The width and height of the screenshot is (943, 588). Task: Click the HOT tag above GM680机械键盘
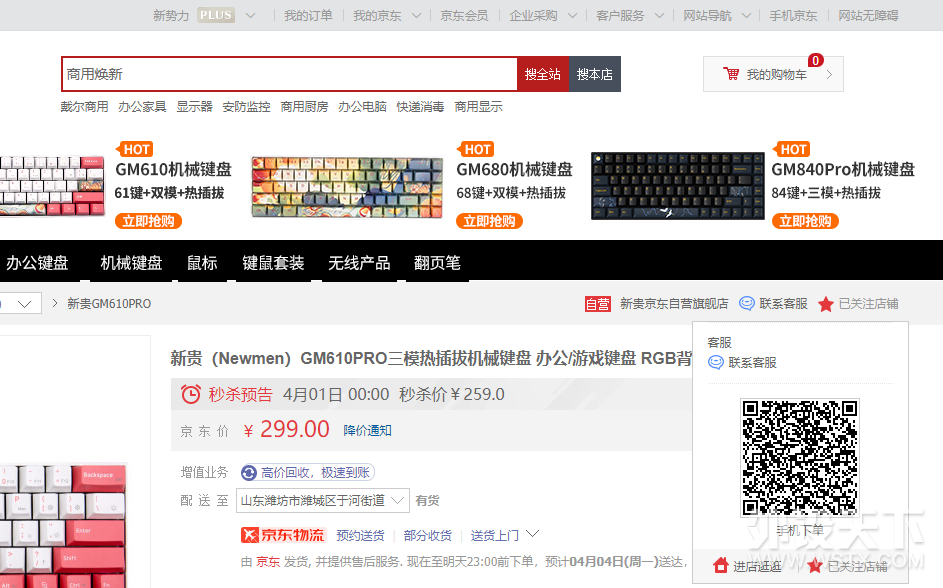(476, 149)
